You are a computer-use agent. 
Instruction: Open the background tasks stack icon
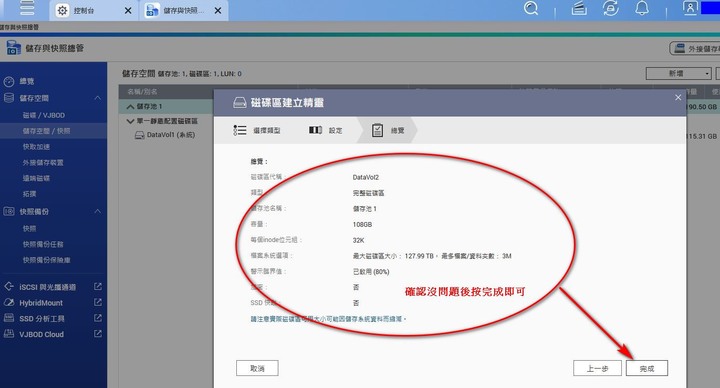(579, 8)
